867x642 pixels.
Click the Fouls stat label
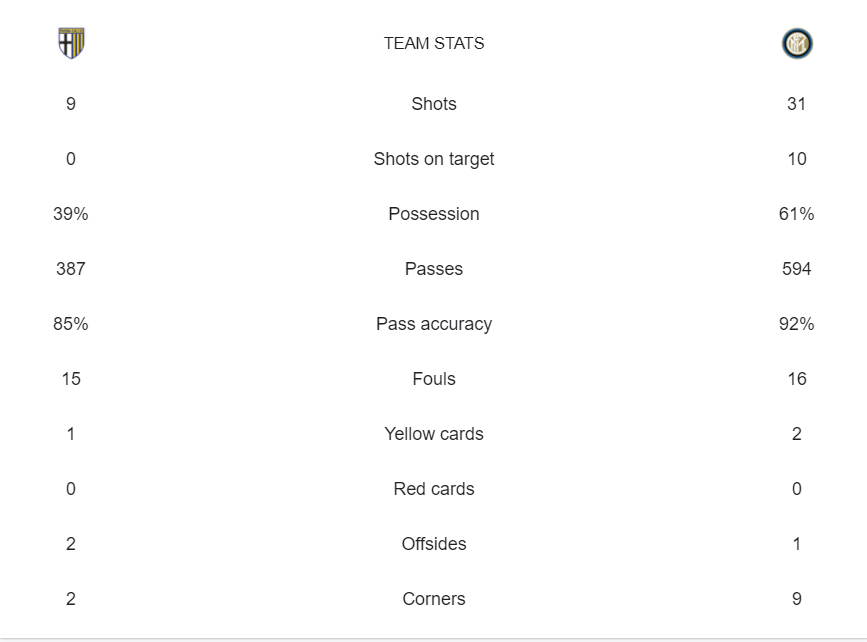point(434,379)
